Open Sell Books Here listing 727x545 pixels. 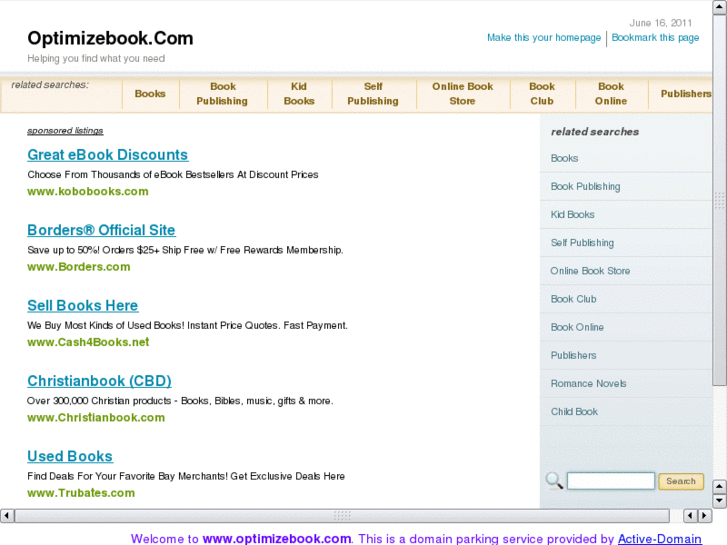(83, 306)
